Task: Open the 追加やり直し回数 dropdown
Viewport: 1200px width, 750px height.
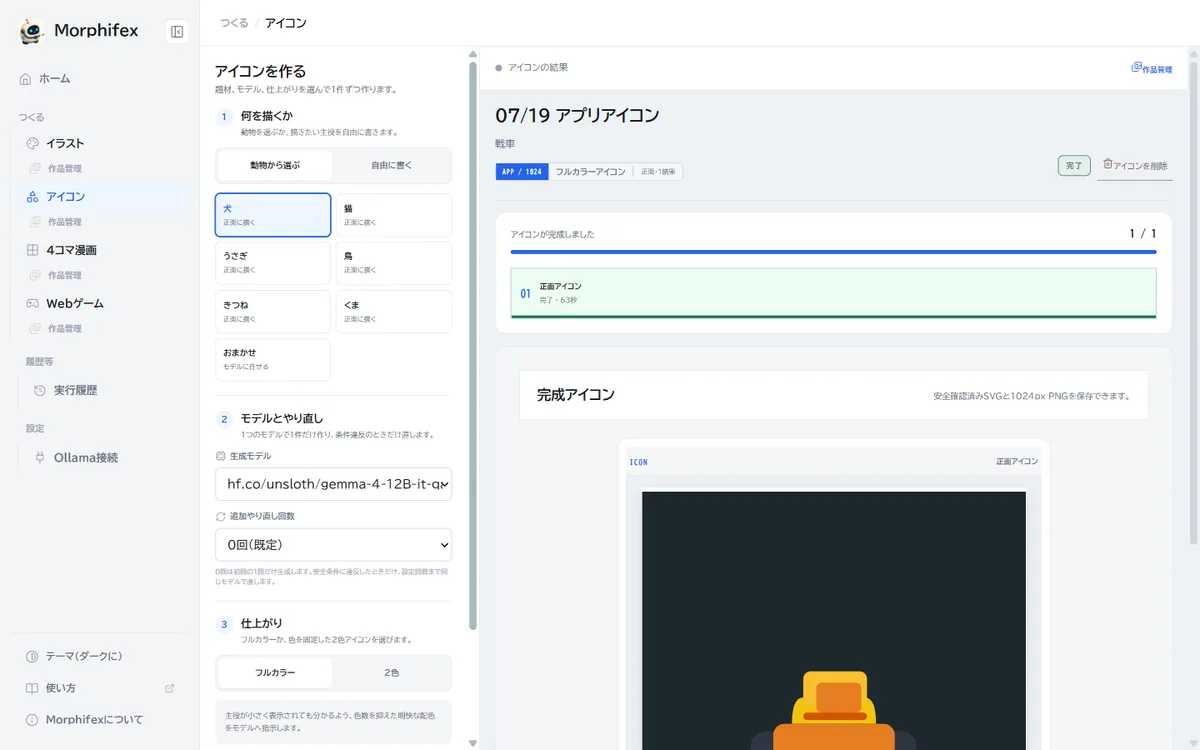Action: click(333, 545)
